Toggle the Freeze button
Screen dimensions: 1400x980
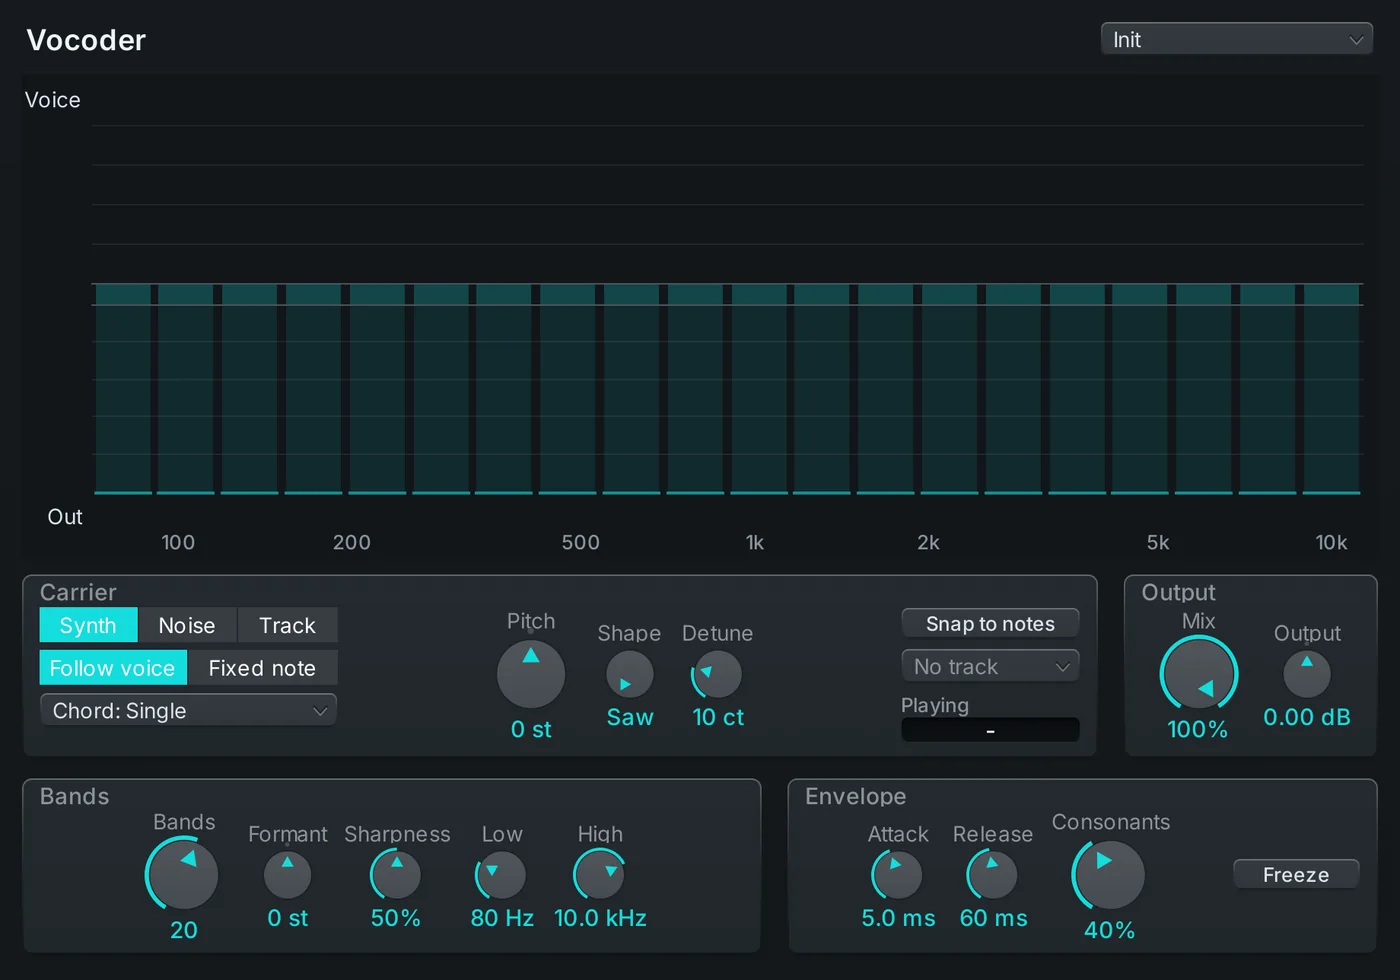pos(1296,874)
